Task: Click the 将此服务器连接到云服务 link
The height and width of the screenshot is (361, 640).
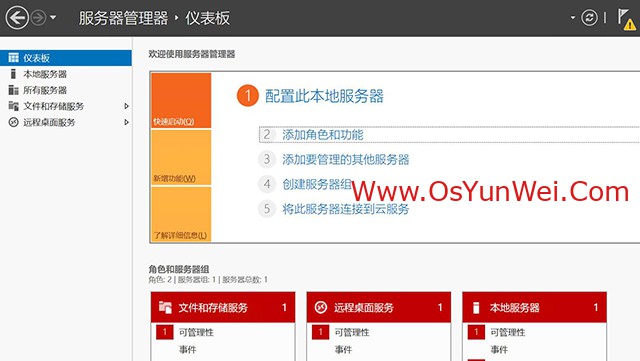Action: tap(345, 209)
